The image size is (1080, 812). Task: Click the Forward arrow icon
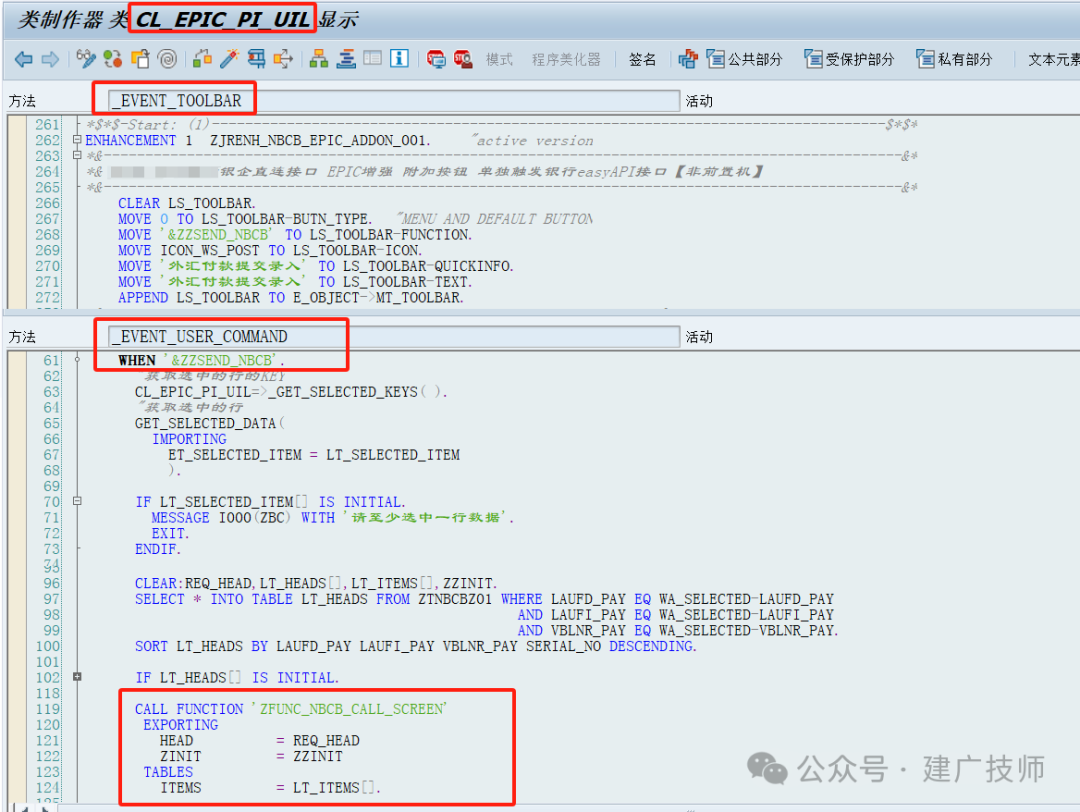click(x=50, y=59)
